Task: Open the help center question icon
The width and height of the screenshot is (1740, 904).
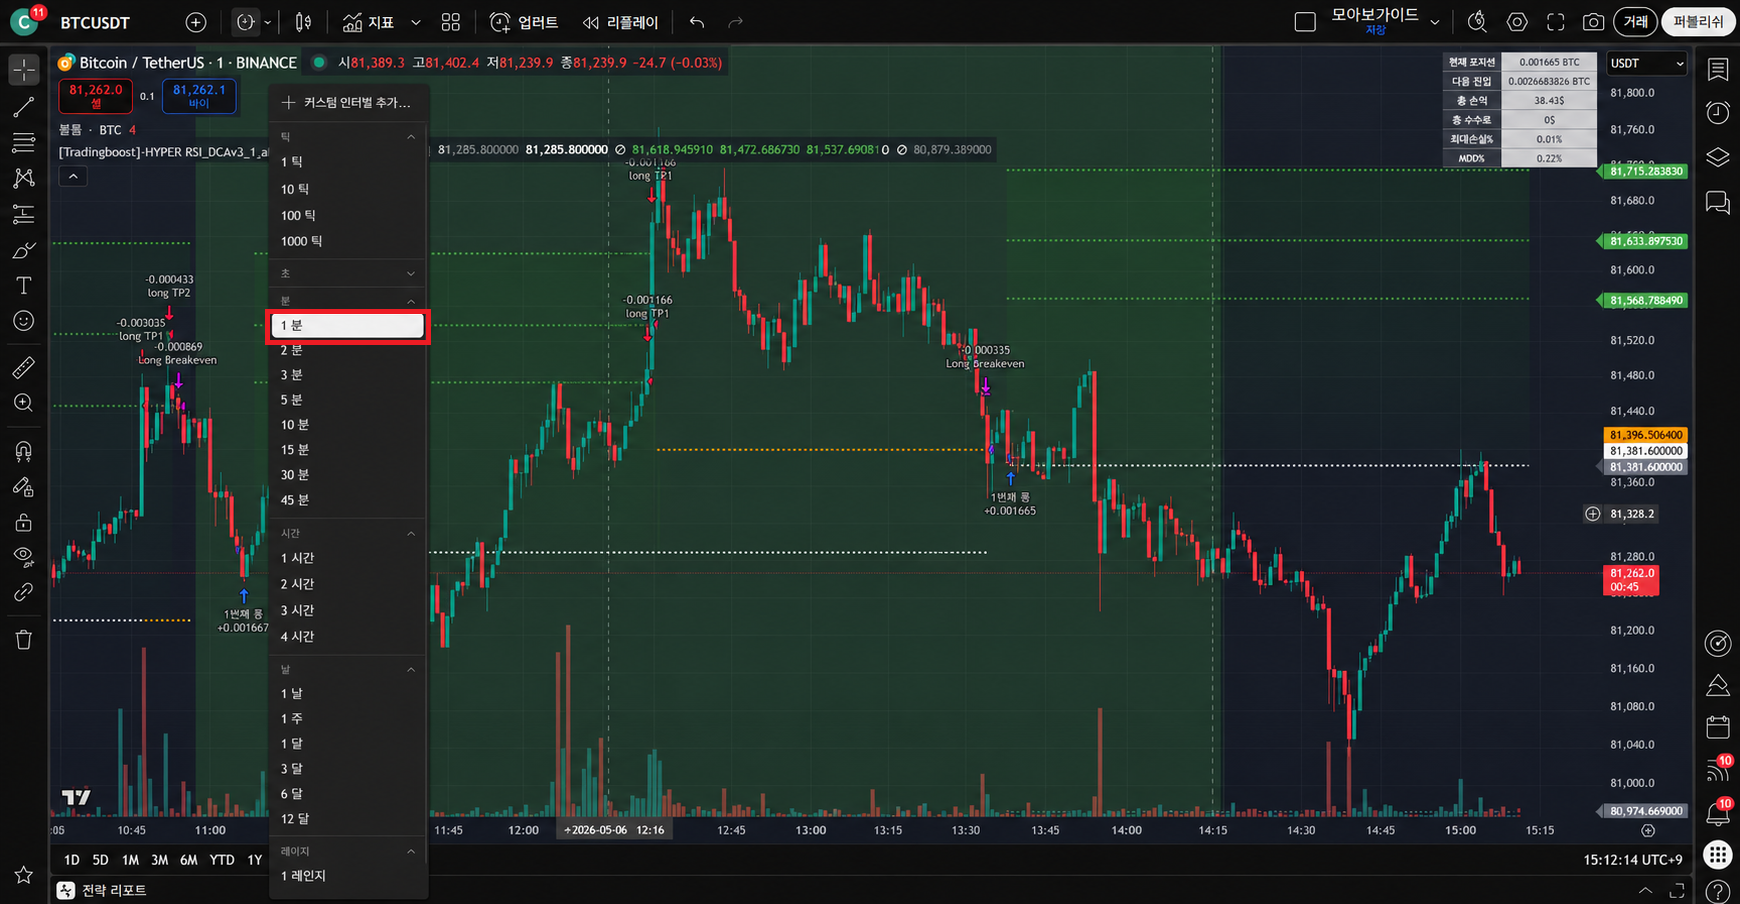Action: pos(1718,891)
